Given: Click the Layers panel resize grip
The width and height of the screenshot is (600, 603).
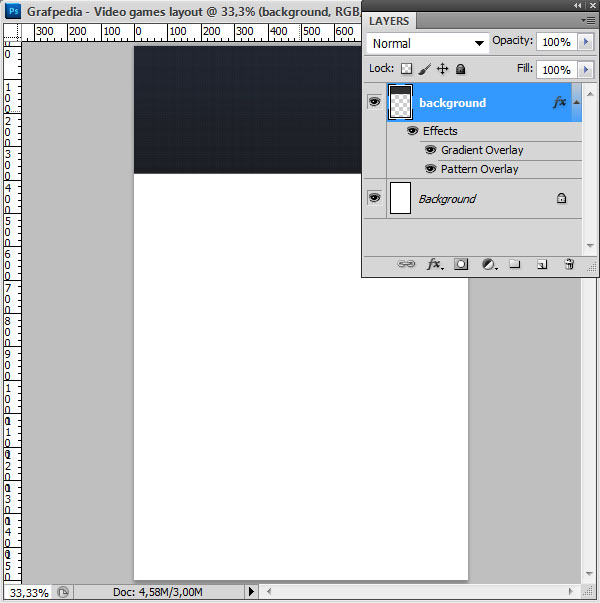Looking at the screenshot, I should pos(592,267).
